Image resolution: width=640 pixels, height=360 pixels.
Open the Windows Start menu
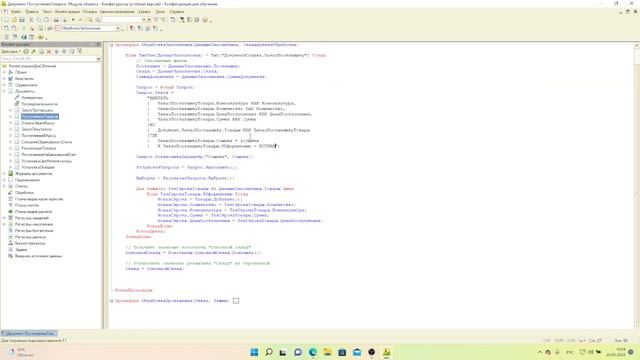coord(254,352)
